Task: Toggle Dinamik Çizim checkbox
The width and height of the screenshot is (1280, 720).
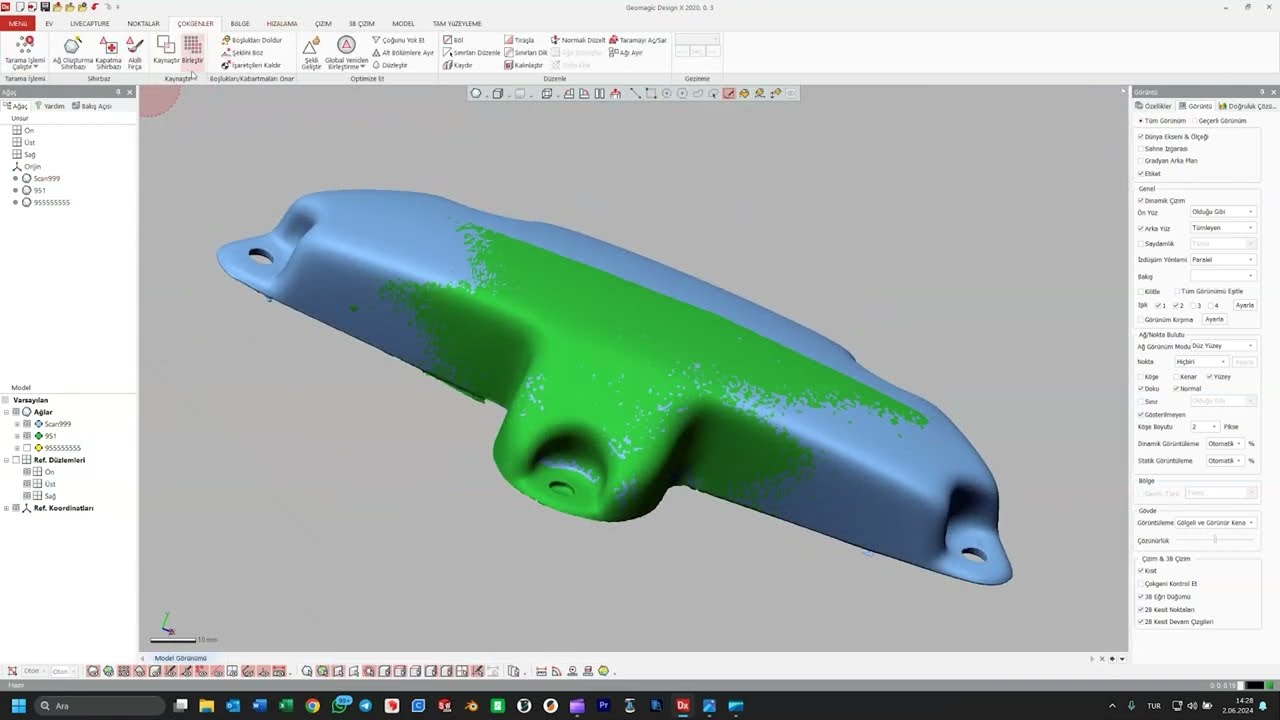Action: (x=1141, y=200)
